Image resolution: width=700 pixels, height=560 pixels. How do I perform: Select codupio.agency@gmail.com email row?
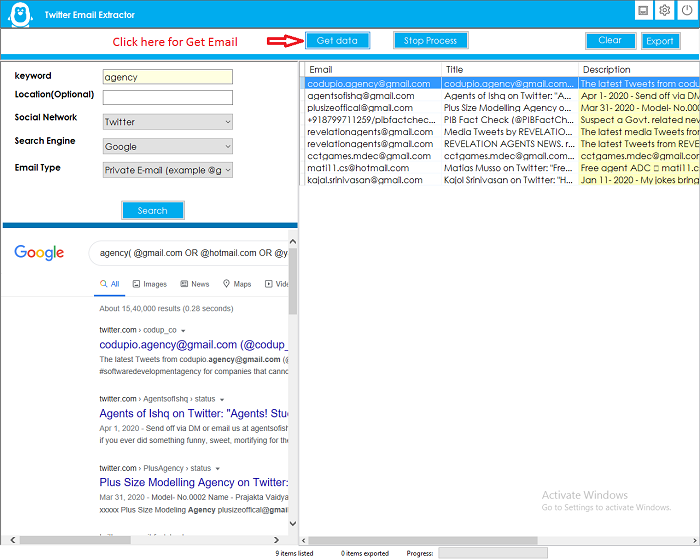(x=373, y=84)
